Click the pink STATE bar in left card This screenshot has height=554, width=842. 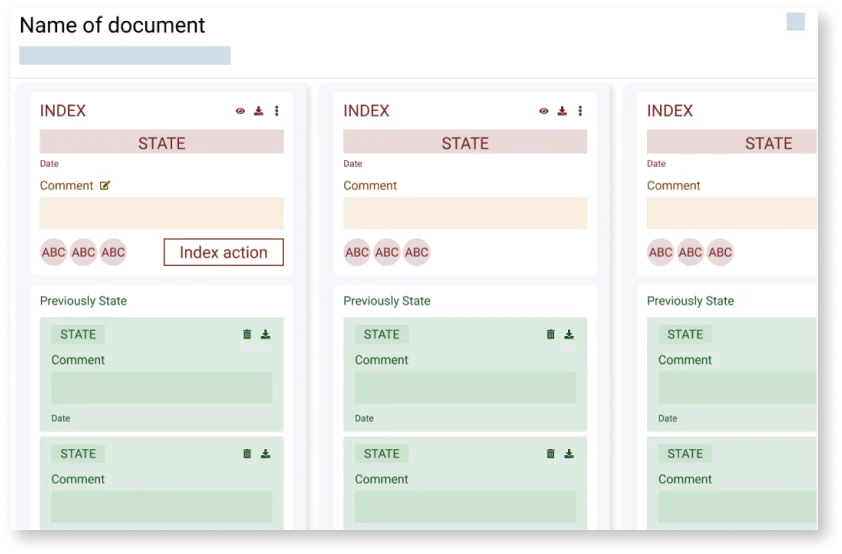[x=162, y=142]
